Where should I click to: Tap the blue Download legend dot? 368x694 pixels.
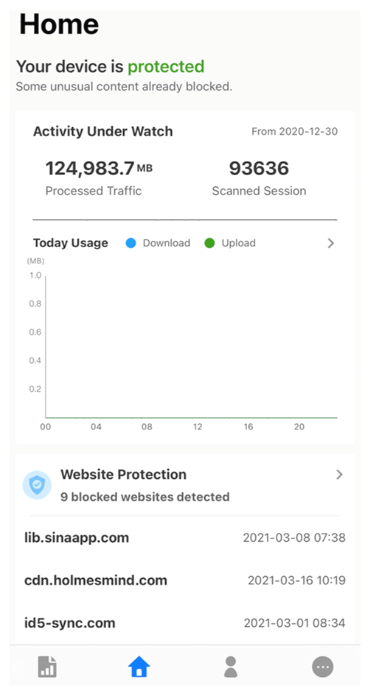(131, 243)
